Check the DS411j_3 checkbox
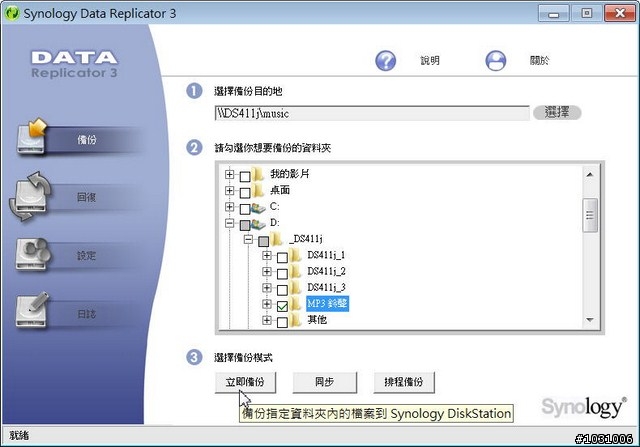 [x=282, y=290]
